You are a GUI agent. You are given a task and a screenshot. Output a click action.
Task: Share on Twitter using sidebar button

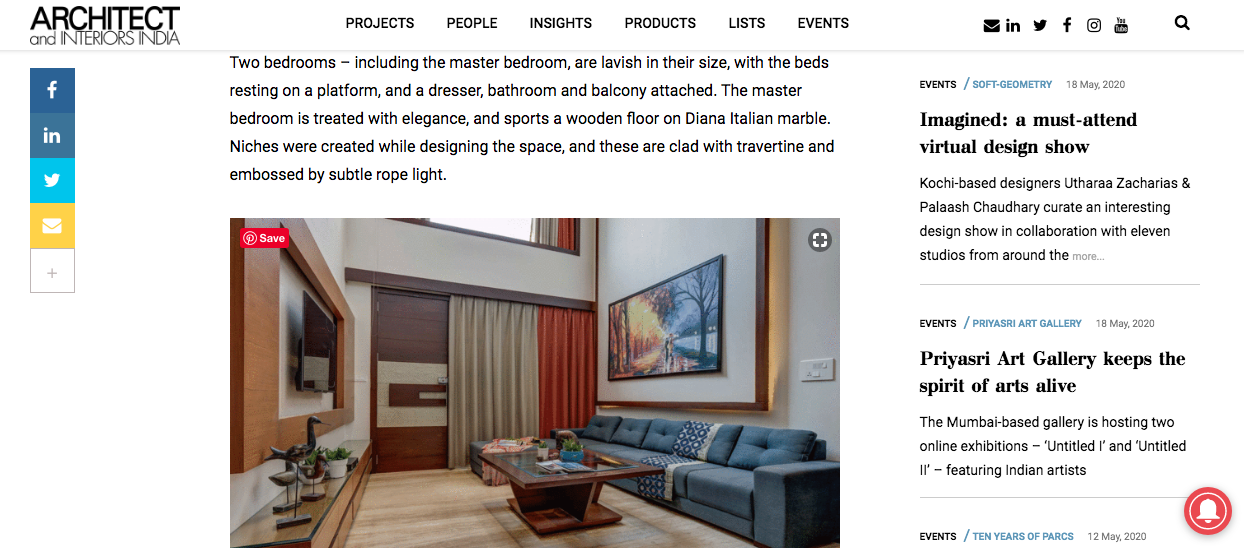[x=52, y=180]
